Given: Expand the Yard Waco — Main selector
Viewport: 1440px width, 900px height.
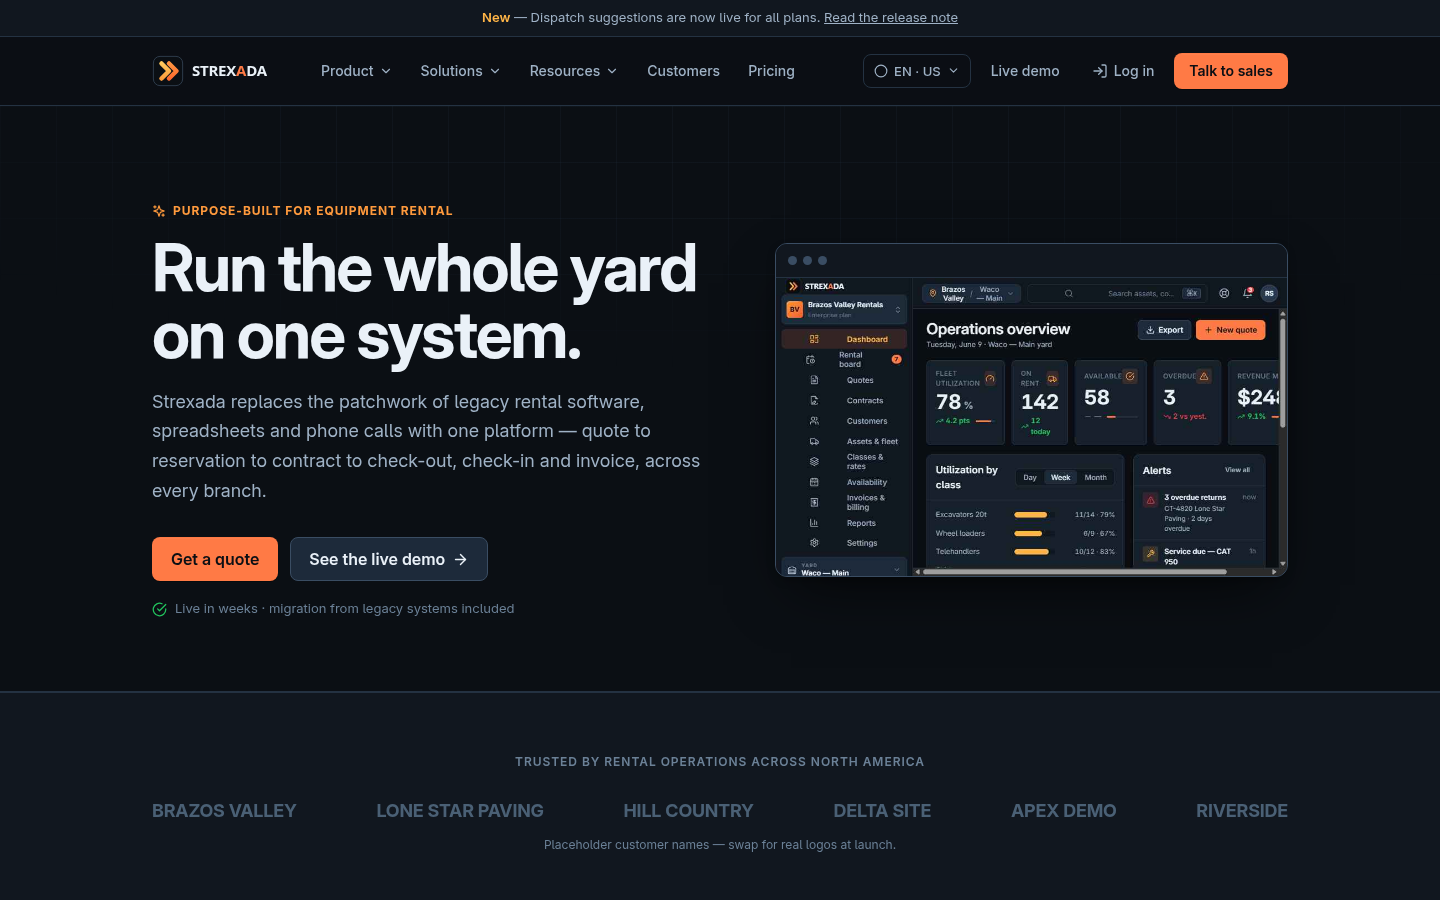Looking at the screenshot, I should click(x=844, y=569).
